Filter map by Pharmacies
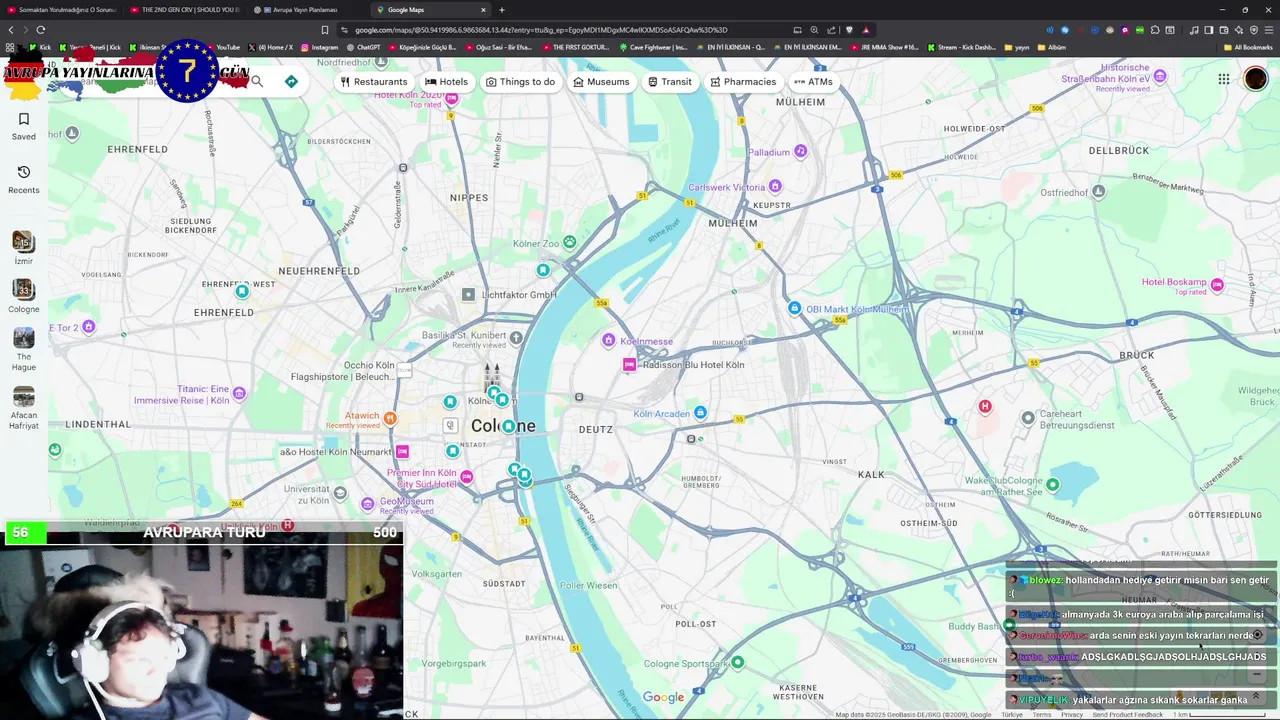This screenshot has width=1280, height=720. point(743,82)
